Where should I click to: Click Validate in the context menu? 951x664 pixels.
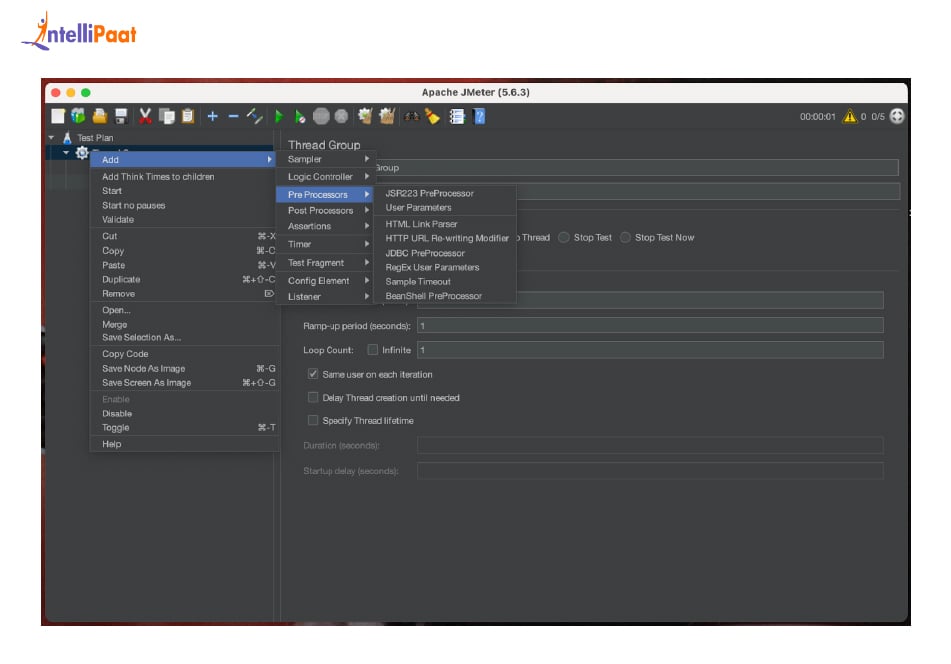pos(184,220)
